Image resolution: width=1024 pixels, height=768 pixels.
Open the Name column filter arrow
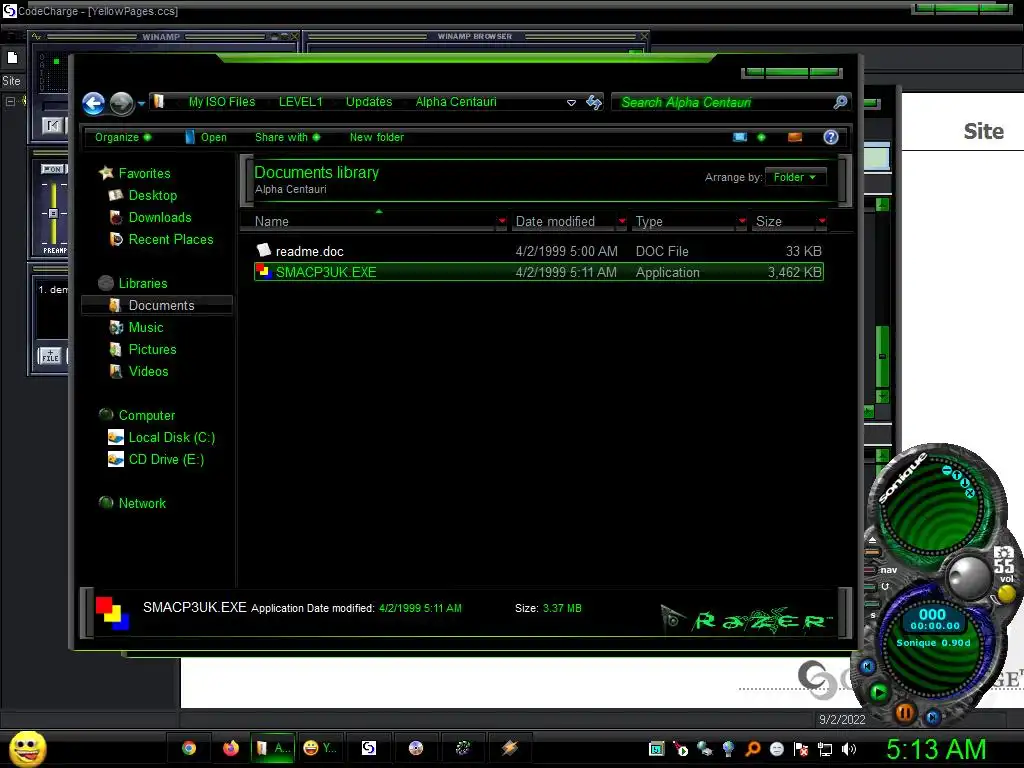tap(502, 221)
